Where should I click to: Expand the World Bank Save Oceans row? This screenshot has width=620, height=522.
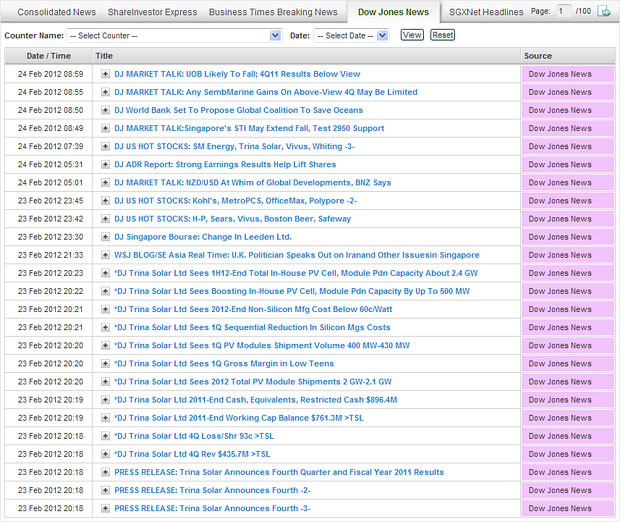click(x=105, y=110)
